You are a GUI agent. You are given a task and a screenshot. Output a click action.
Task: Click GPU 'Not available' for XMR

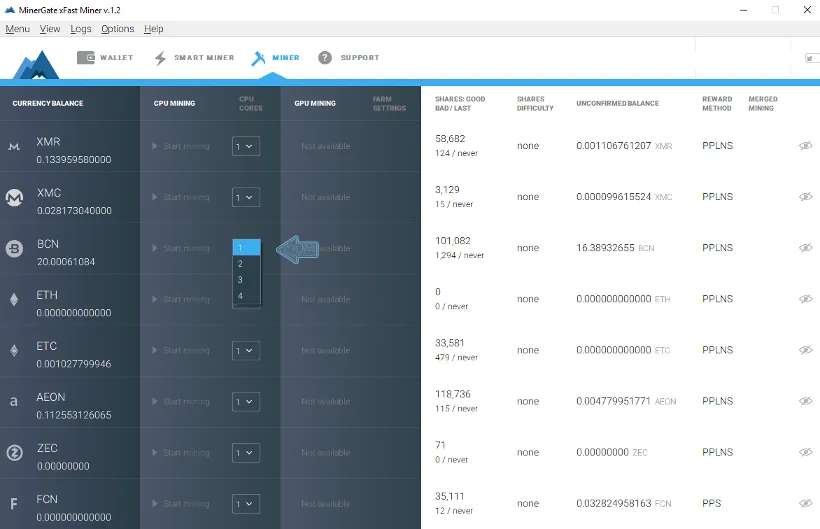tap(325, 146)
